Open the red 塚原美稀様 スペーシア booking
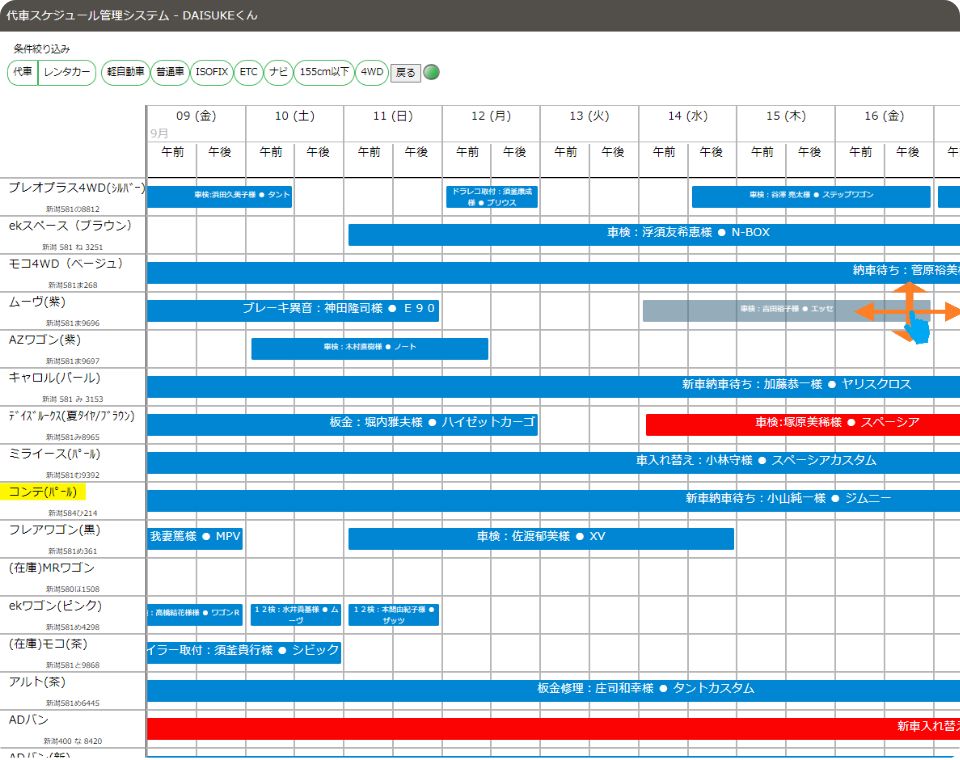960x760 pixels. click(x=803, y=424)
